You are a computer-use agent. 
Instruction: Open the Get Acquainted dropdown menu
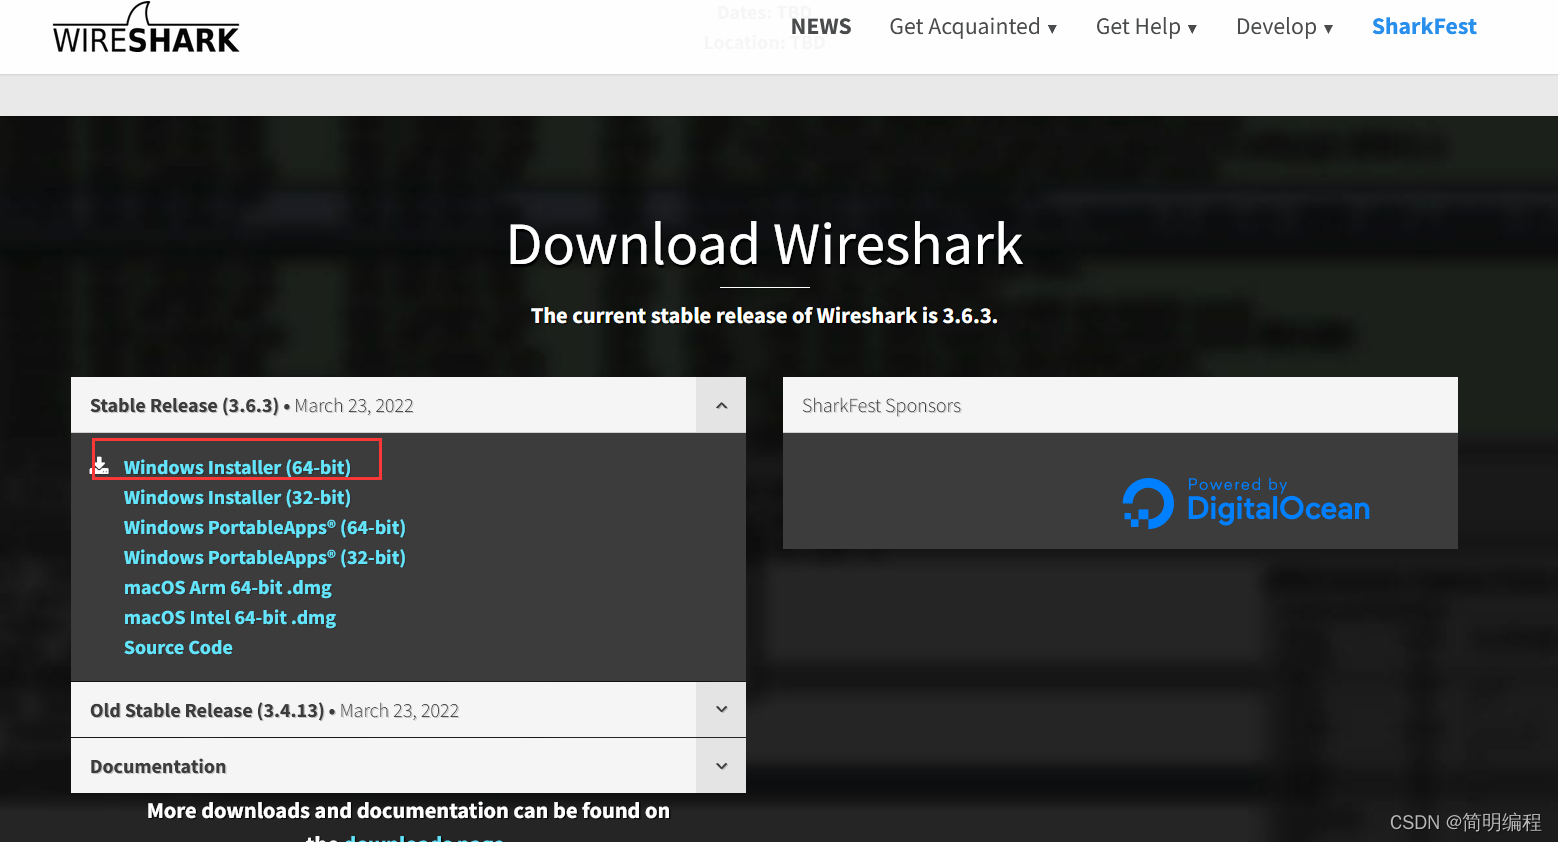pos(973,27)
